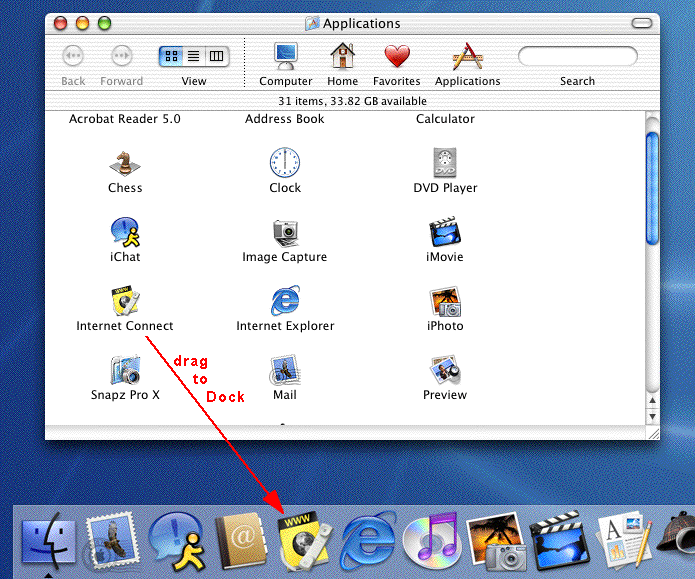Select Internet Explorer icon in Applications window

(285, 301)
